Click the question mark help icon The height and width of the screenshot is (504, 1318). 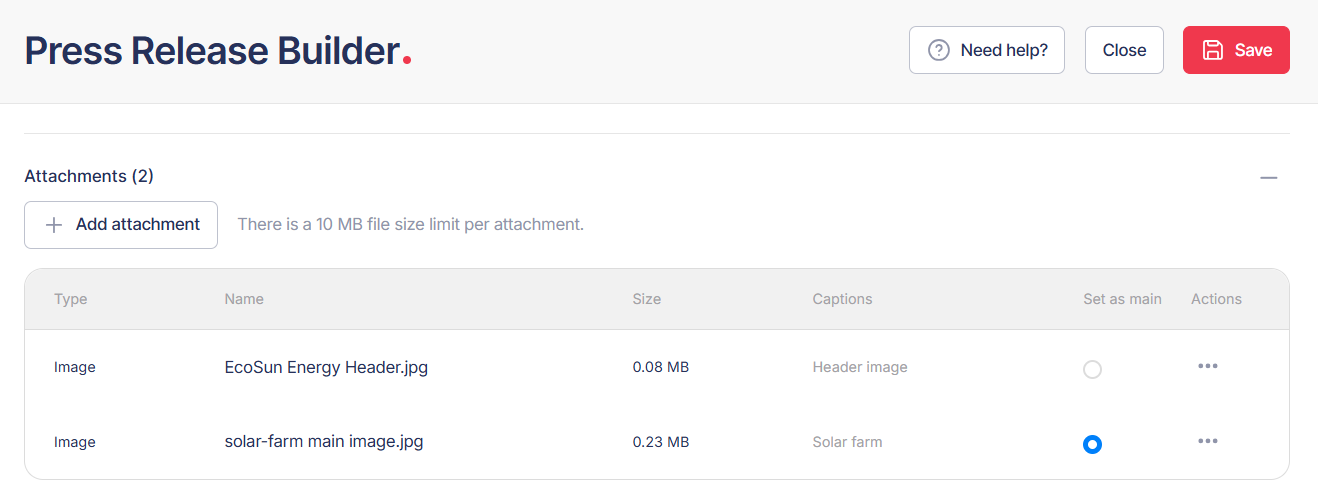[939, 50]
